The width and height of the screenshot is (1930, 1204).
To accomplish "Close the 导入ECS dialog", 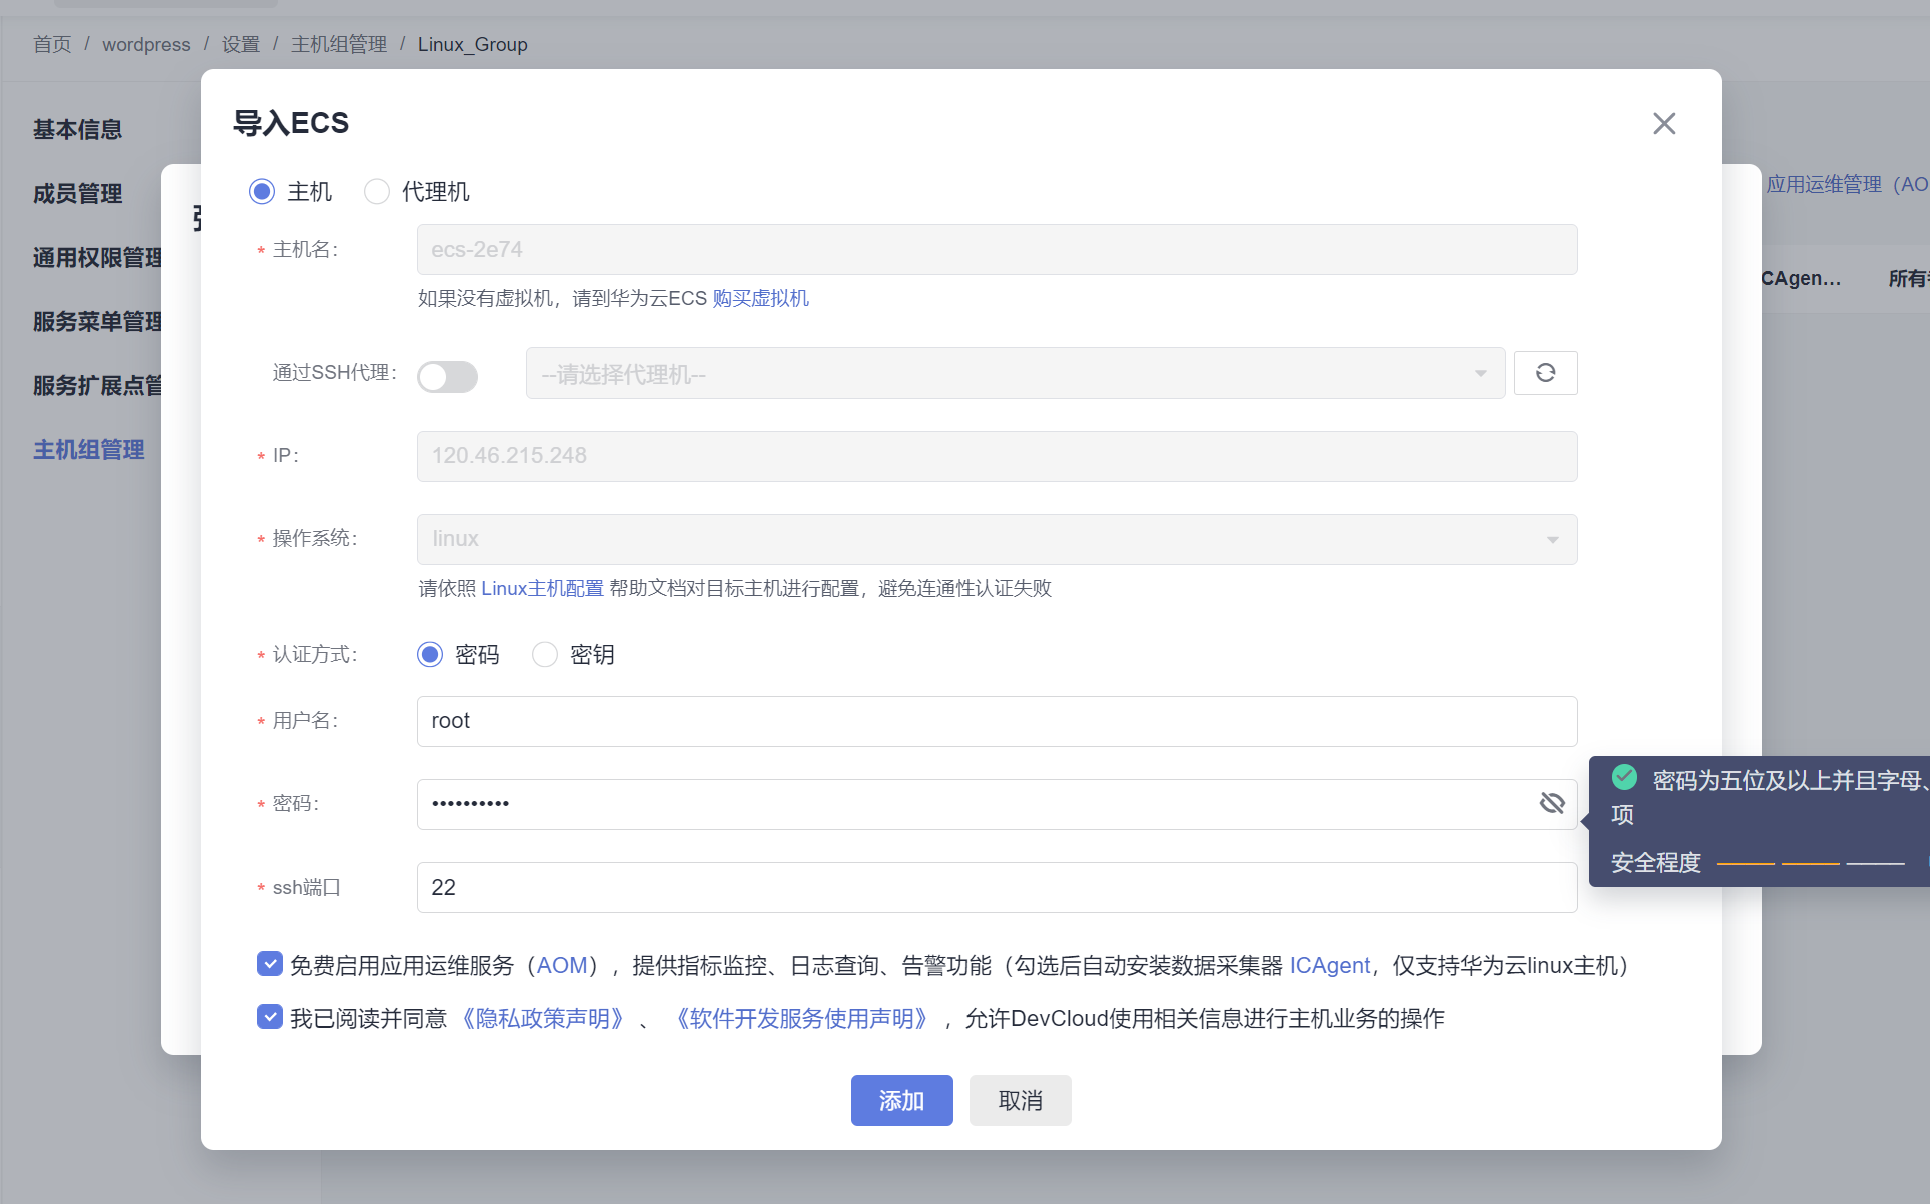I will pyautogui.click(x=1663, y=124).
